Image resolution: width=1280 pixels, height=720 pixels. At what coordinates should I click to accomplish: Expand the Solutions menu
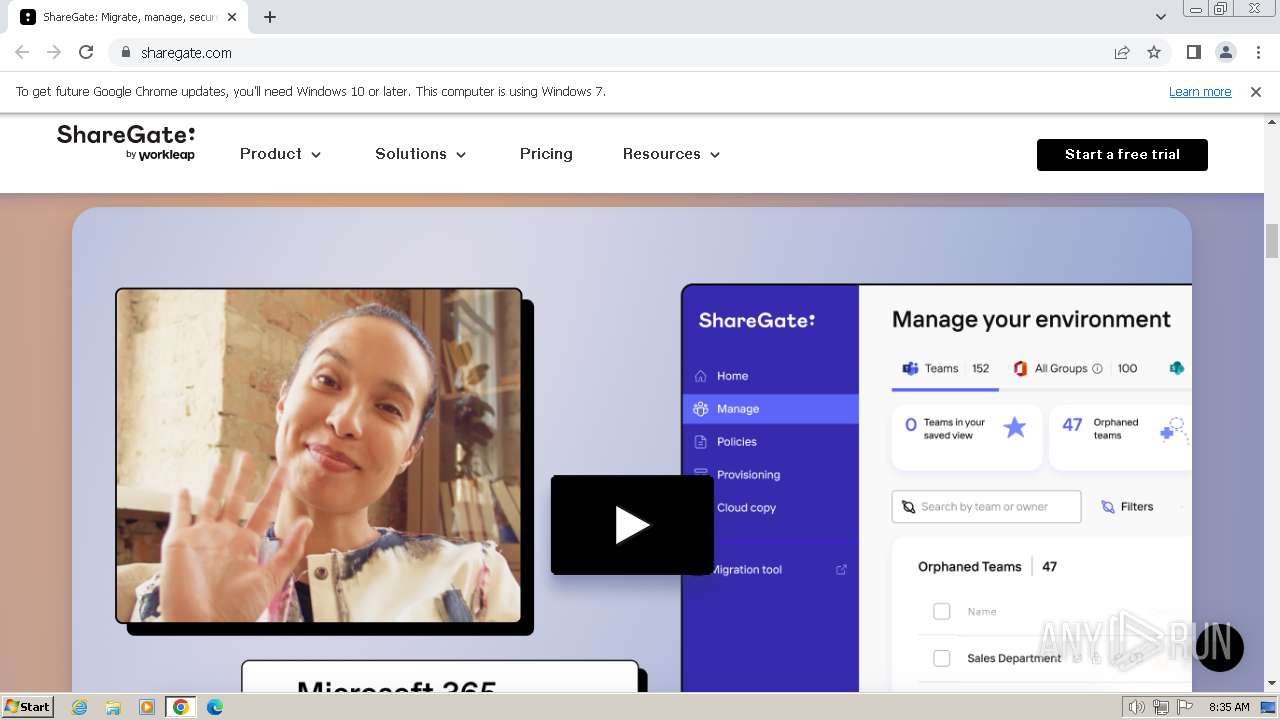[421, 154]
